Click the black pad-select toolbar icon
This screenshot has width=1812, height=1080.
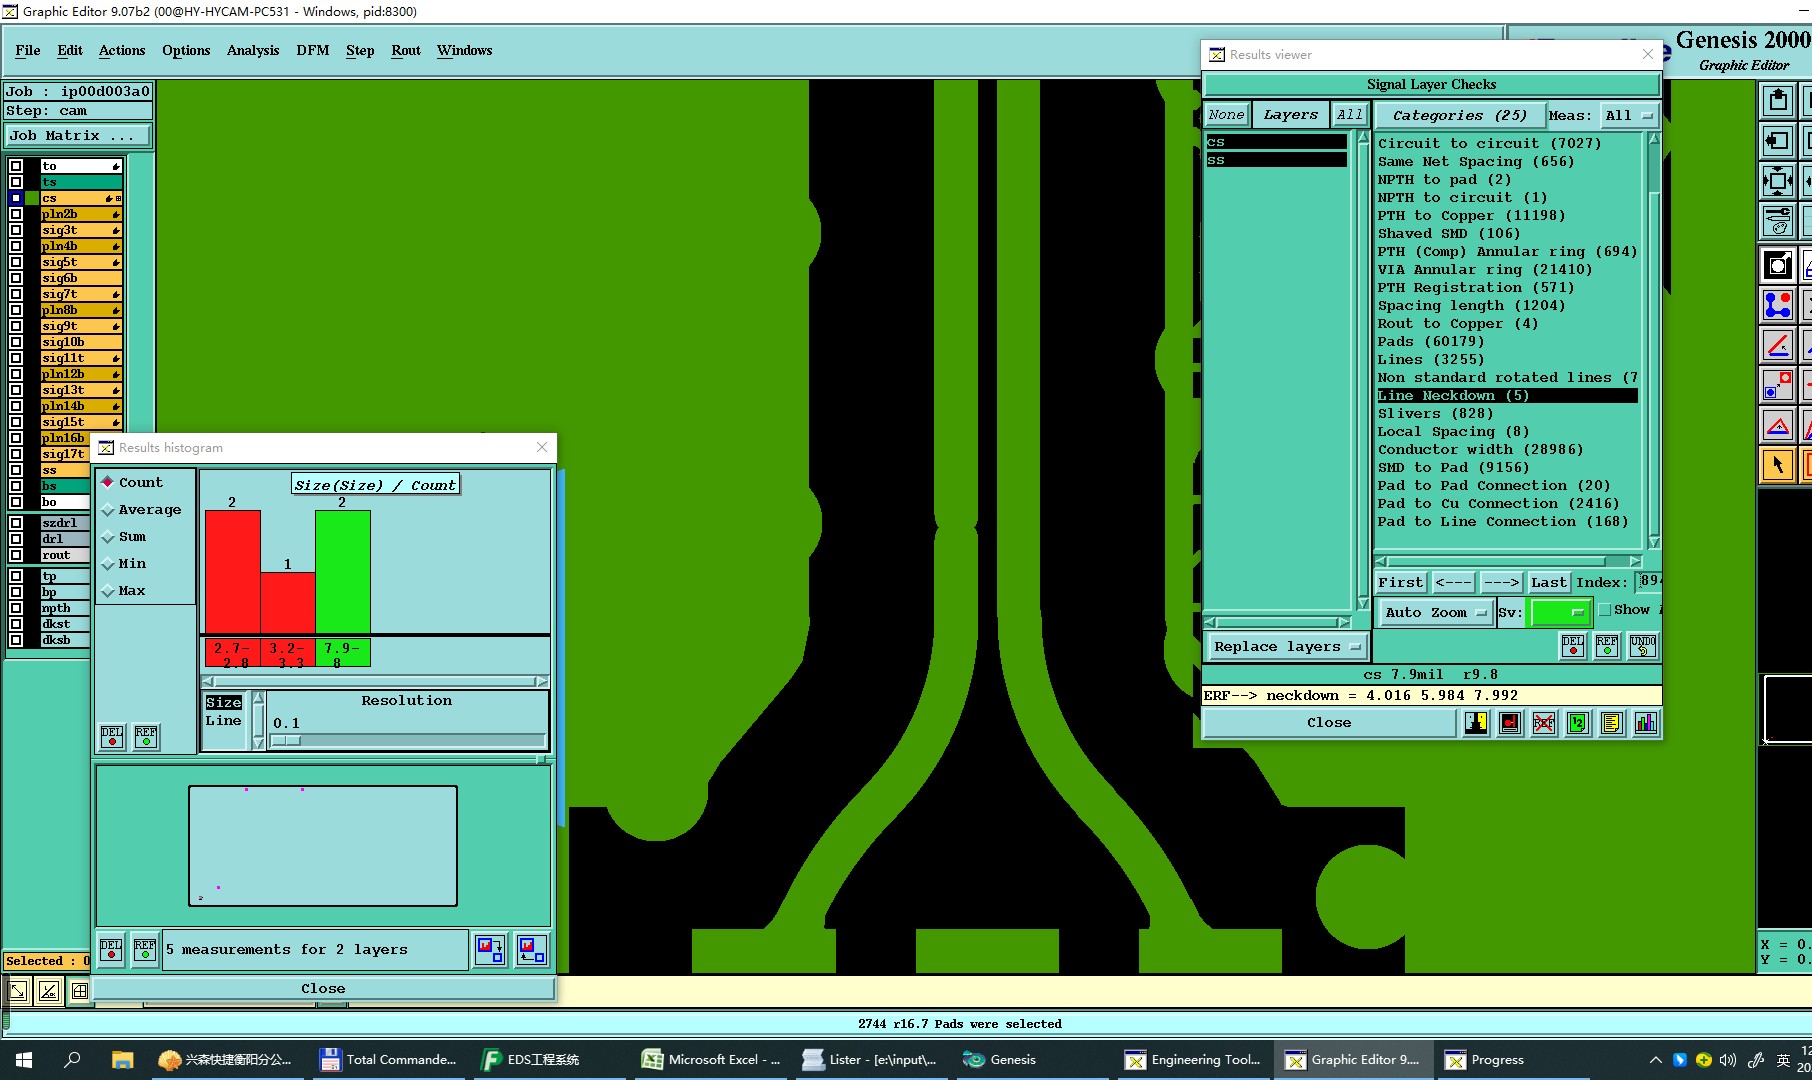coord(1778,265)
